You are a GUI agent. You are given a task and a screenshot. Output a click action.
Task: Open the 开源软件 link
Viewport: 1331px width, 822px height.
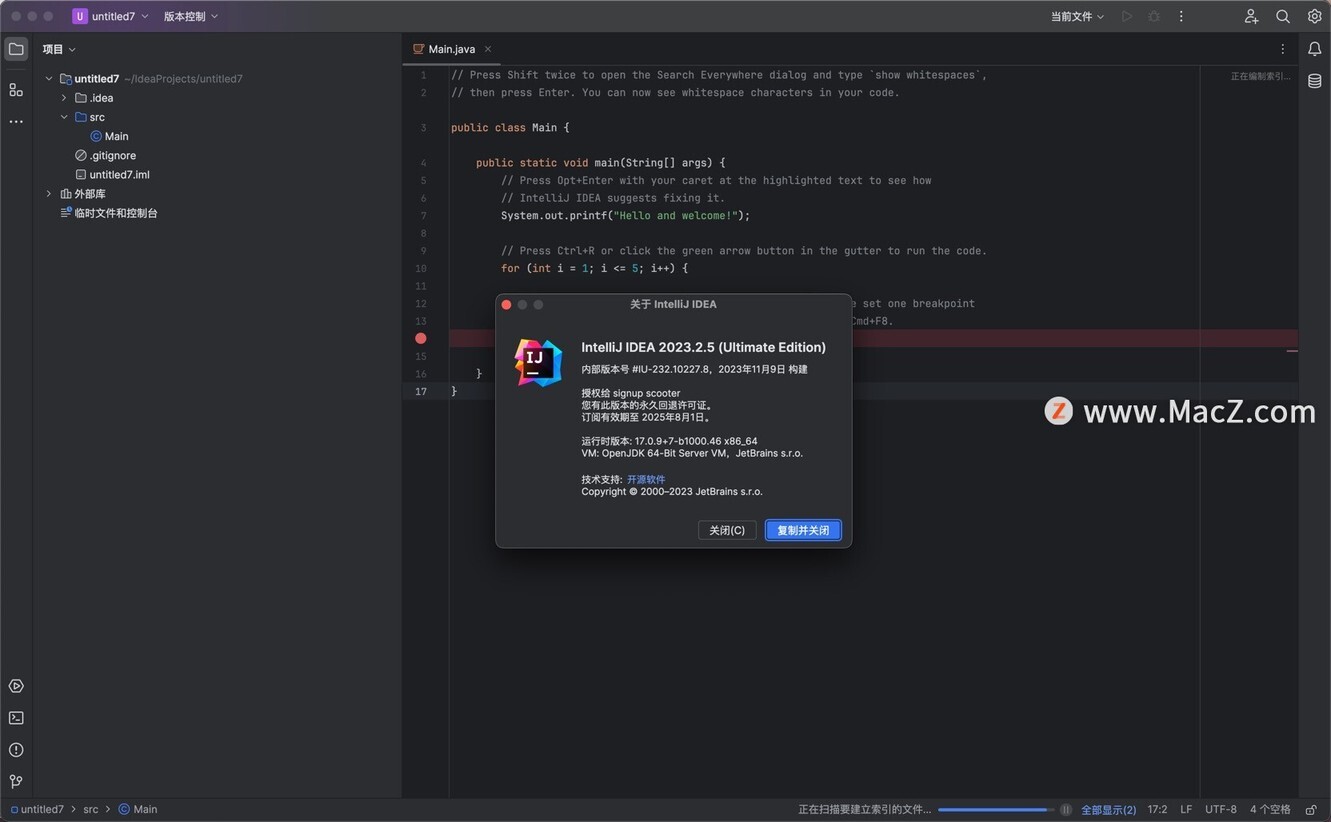pos(646,480)
